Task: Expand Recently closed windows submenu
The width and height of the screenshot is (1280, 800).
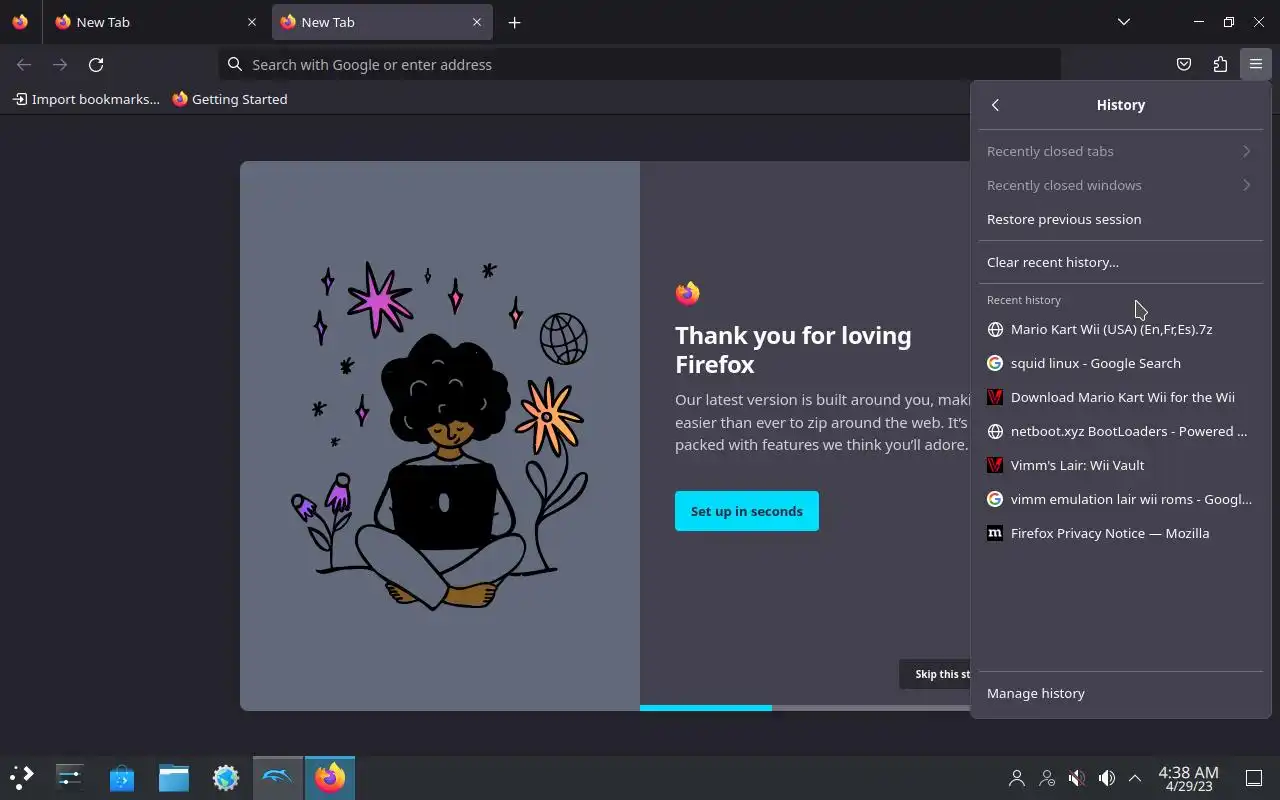Action: pos(1120,185)
